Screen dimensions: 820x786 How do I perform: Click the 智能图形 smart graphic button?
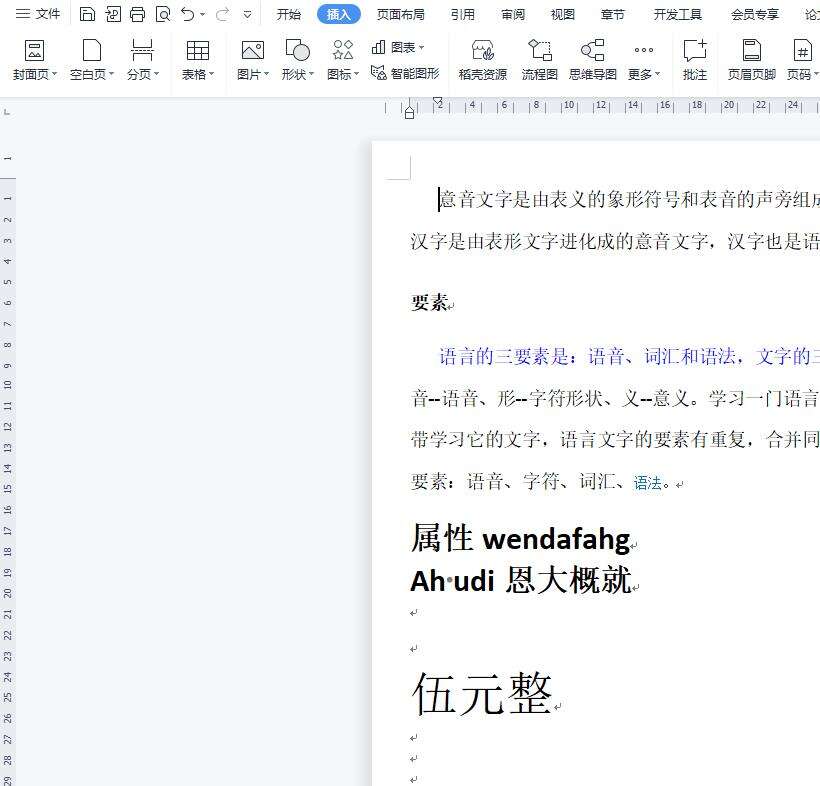pos(405,73)
